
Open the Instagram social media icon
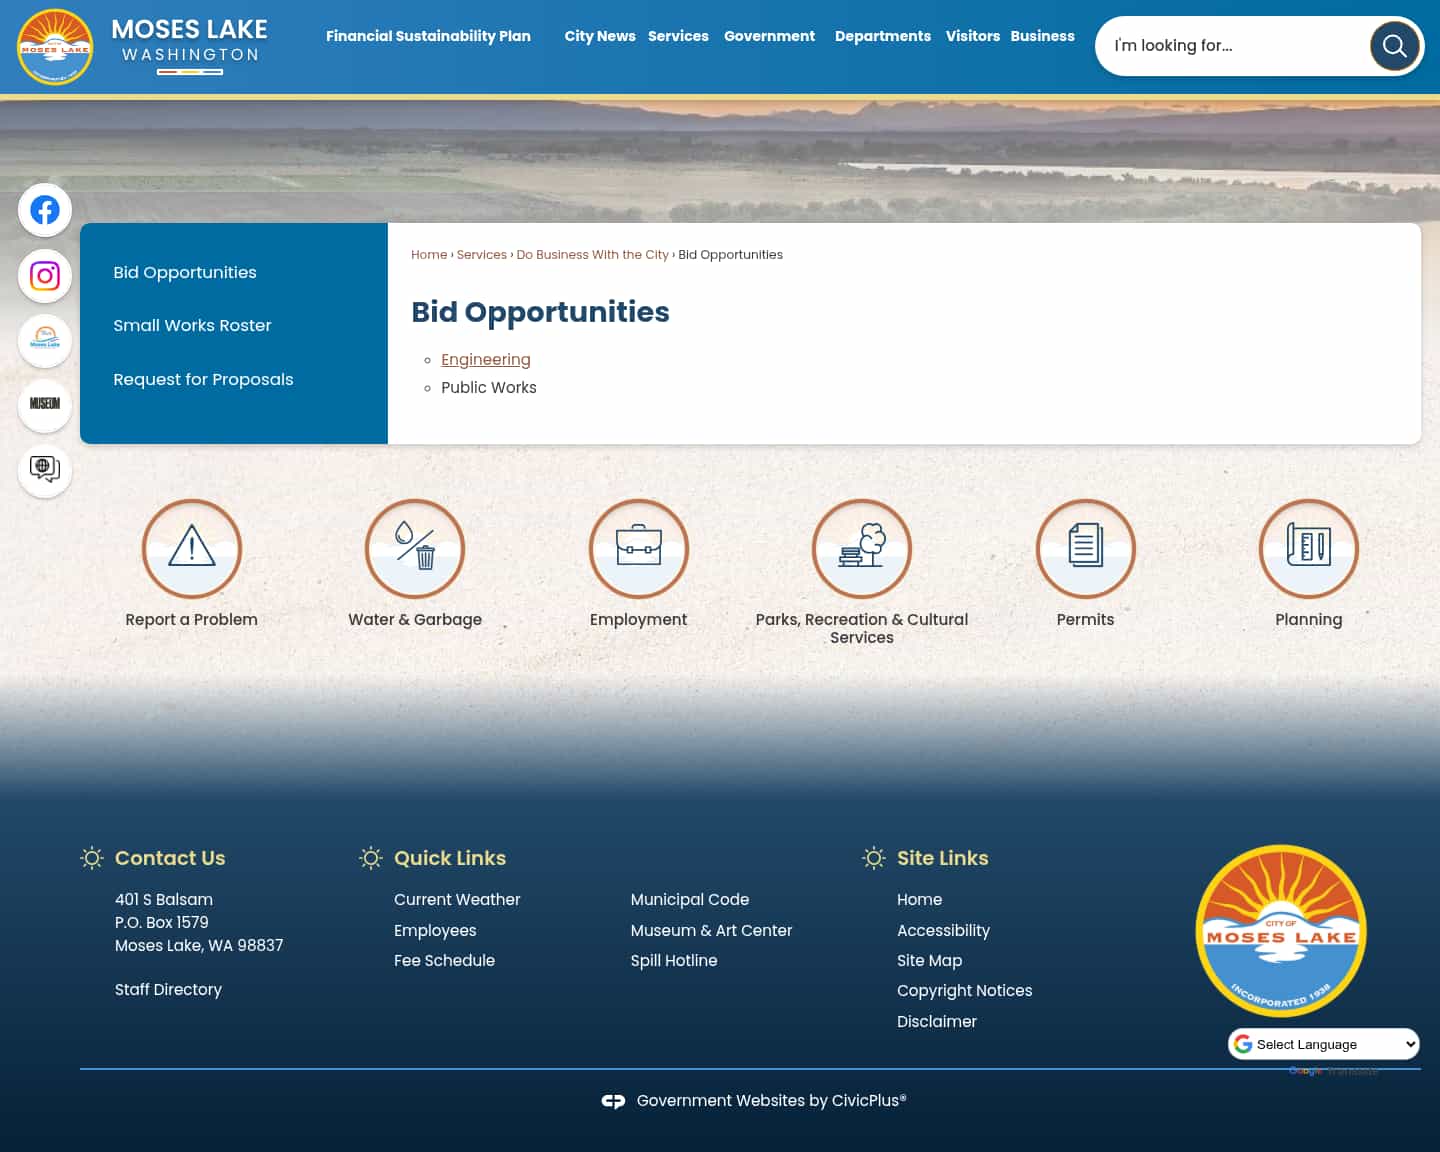pos(44,276)
